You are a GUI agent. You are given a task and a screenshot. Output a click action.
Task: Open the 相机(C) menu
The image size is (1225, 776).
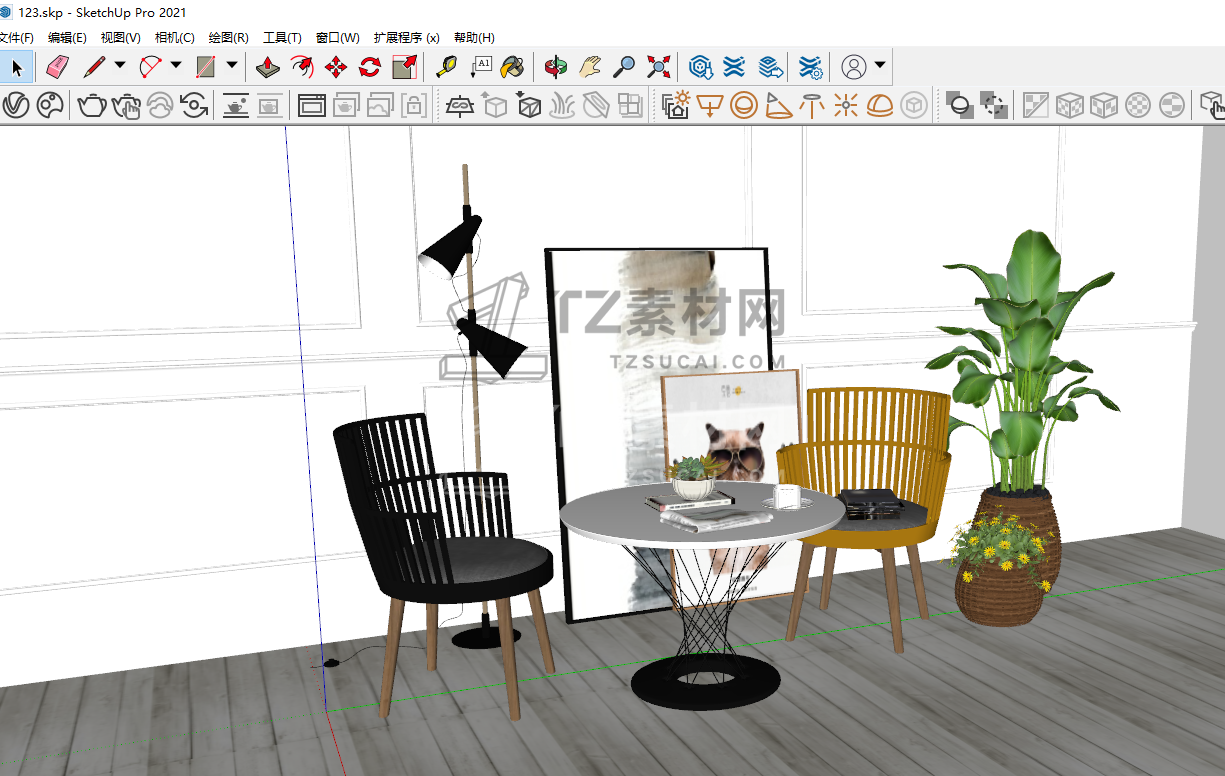point(175,38)
